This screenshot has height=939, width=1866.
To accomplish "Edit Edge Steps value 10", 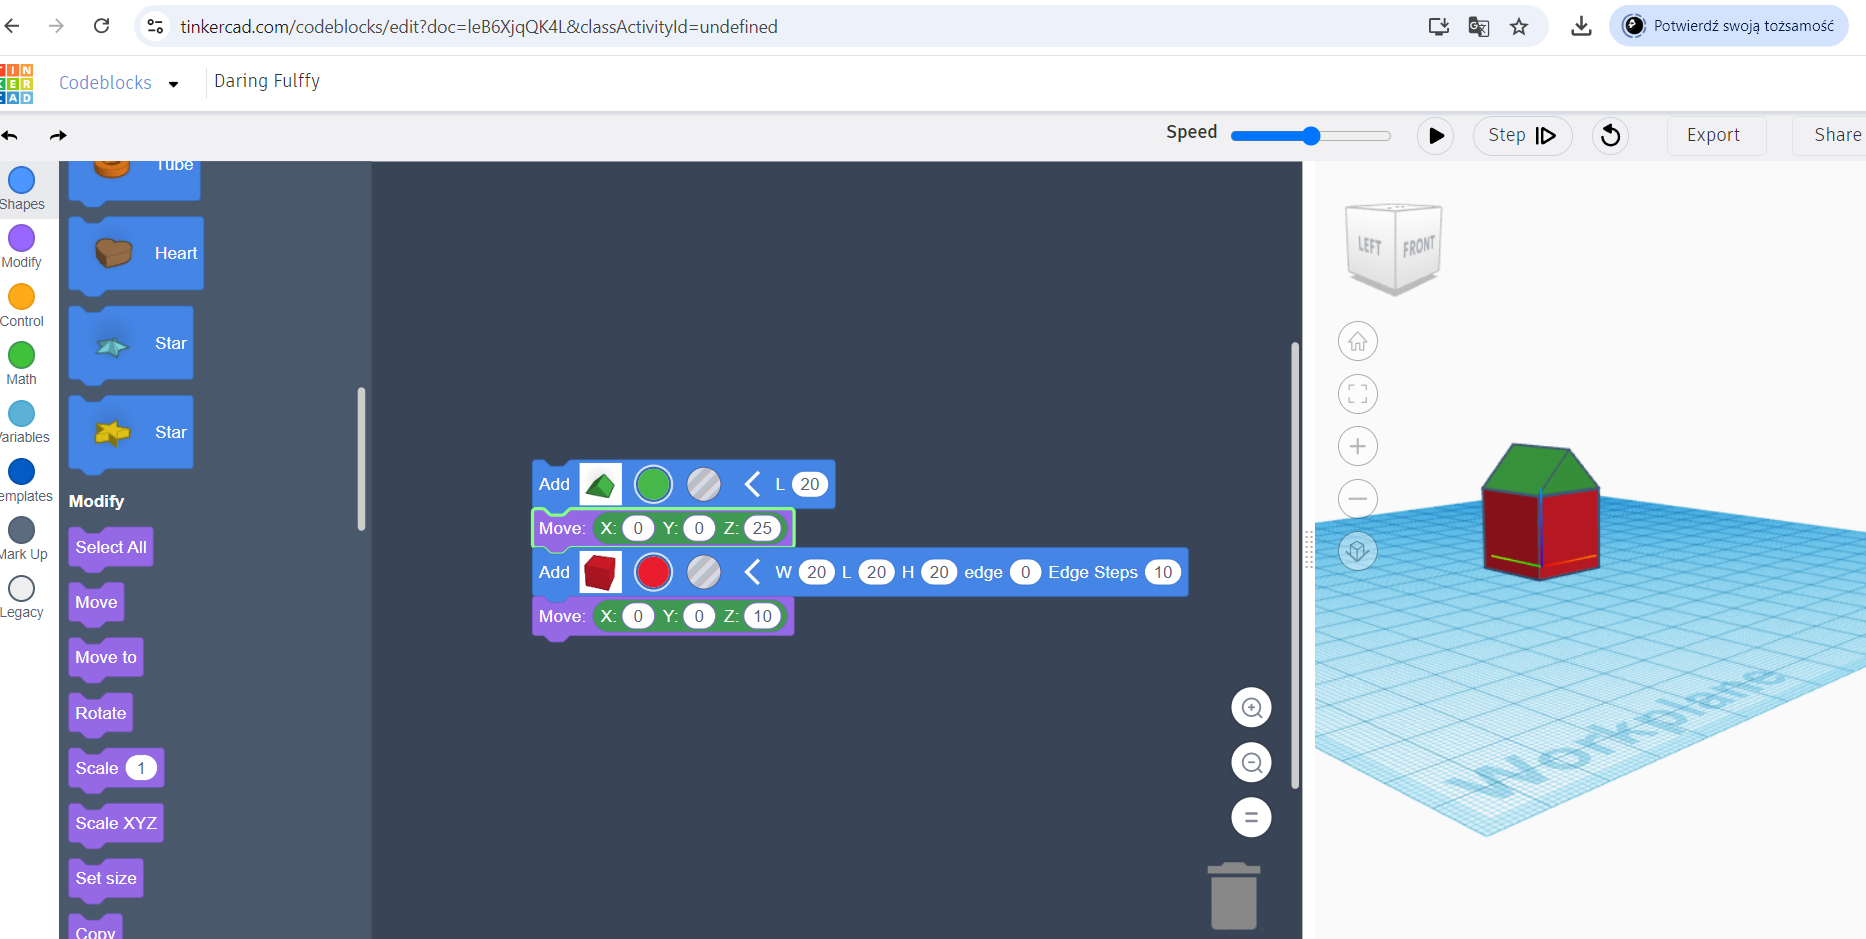I will tap(1163, 573).
